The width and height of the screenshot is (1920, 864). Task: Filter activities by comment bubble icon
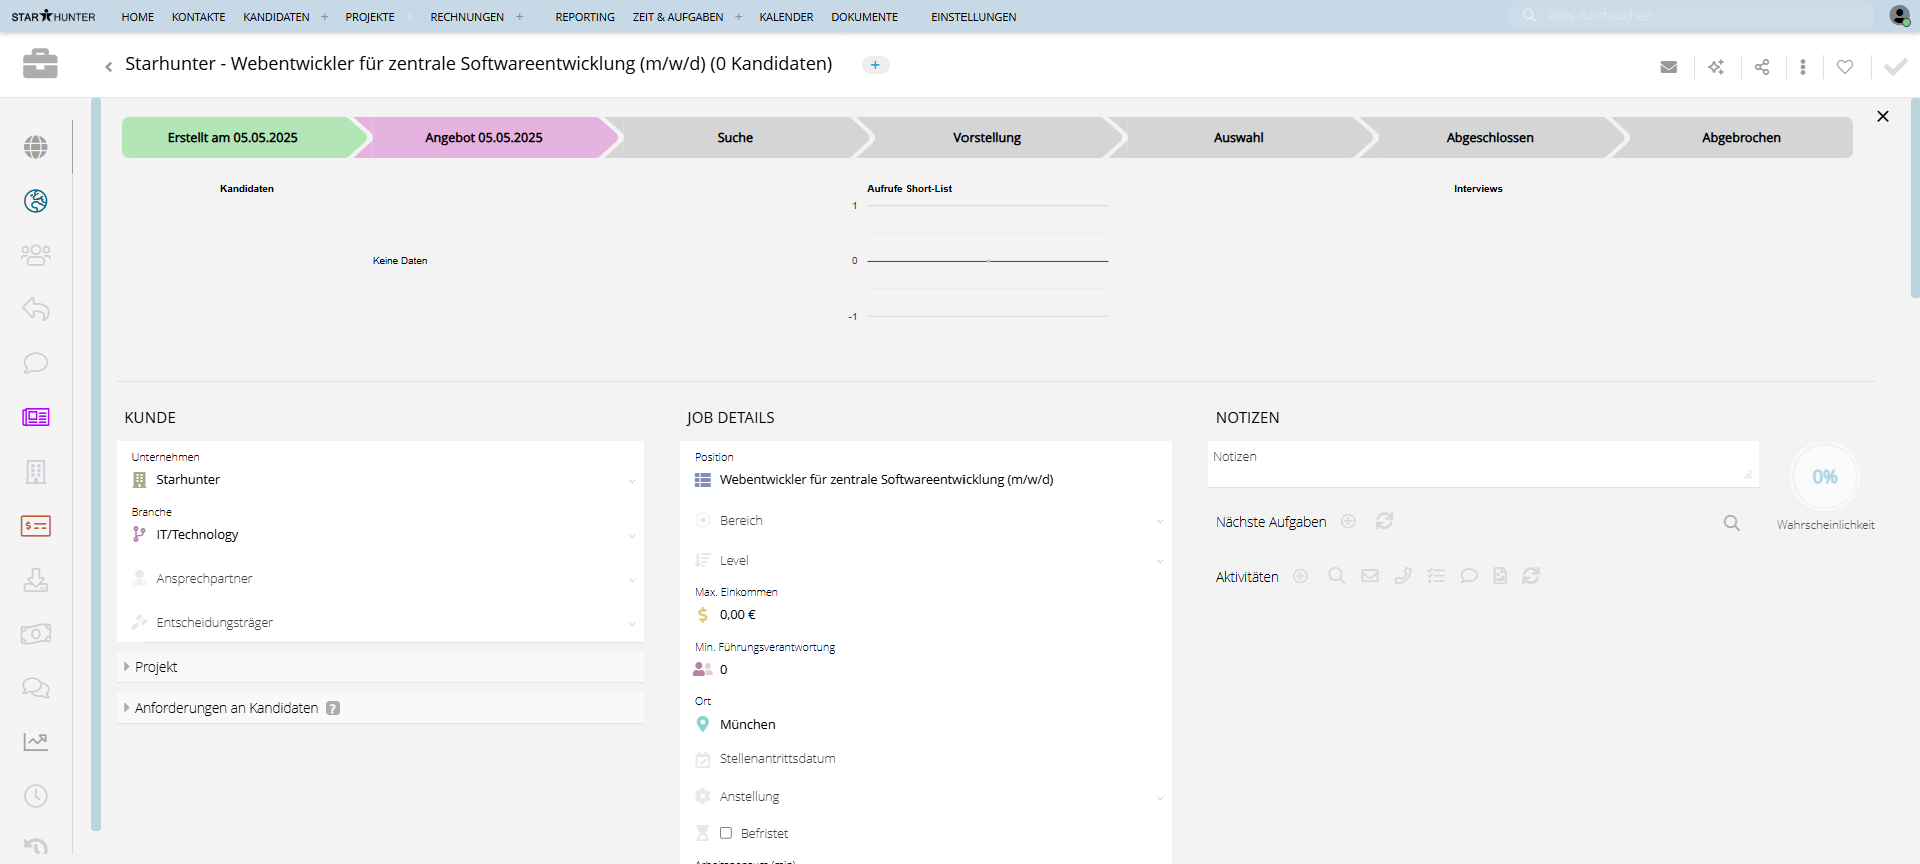[1469, 576]
